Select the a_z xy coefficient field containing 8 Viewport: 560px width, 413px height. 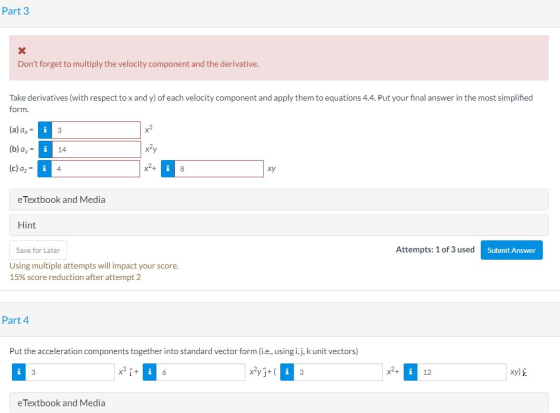219,169
